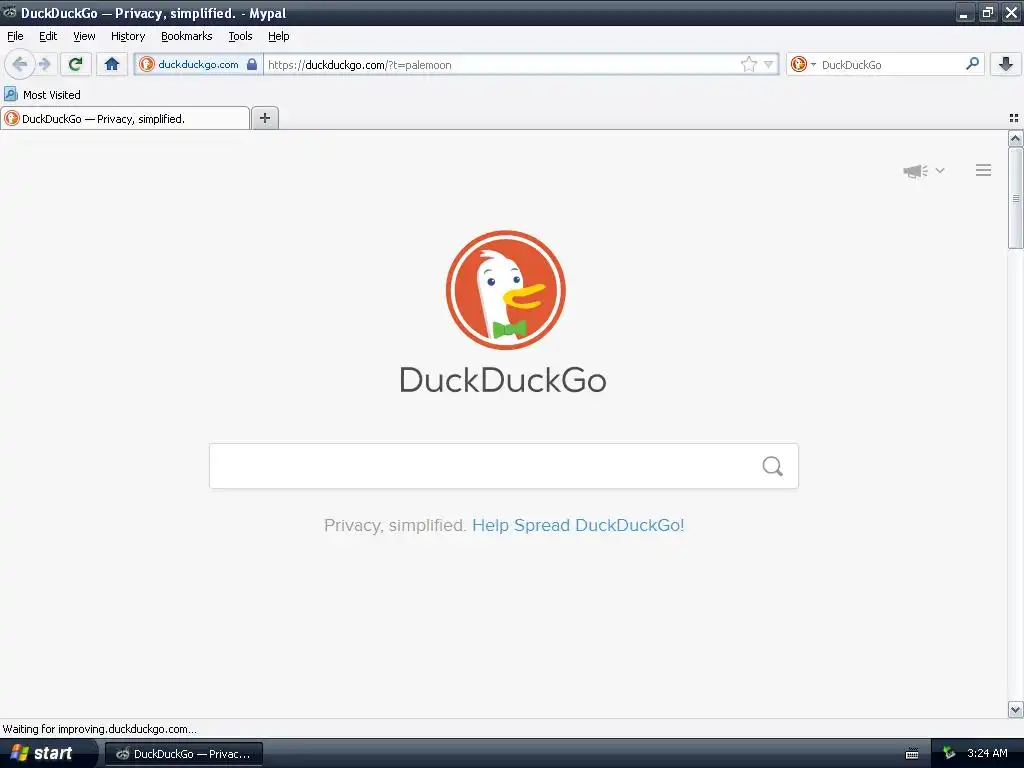
Task: Open address bar history dropdown arrow
Action: 769,64
